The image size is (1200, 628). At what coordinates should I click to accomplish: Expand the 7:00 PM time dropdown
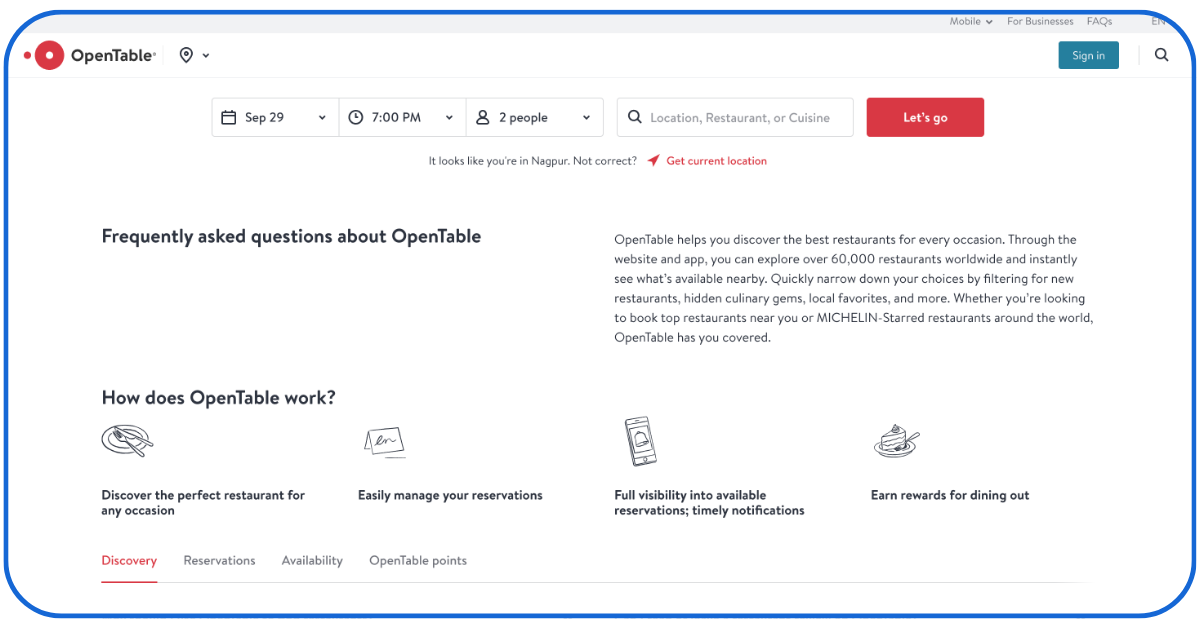click(403, 117)
